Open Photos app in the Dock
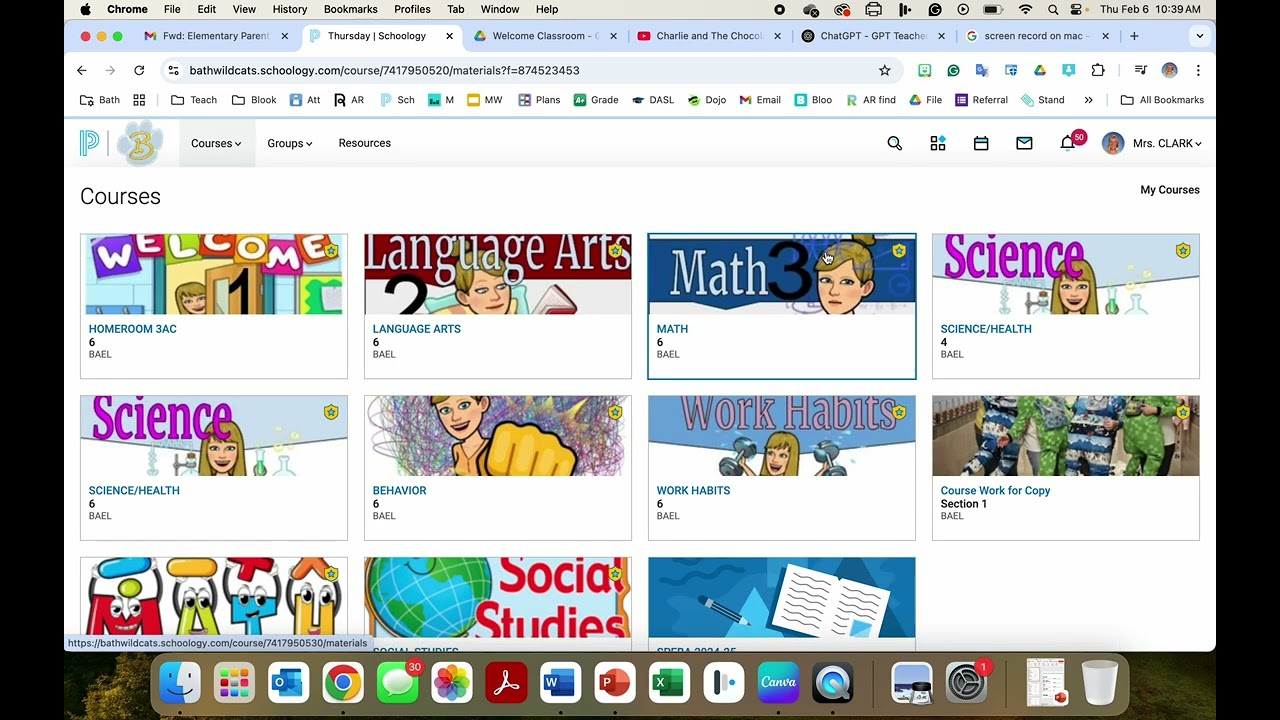Screen dimensions: 1280x720 pos(451,683)
